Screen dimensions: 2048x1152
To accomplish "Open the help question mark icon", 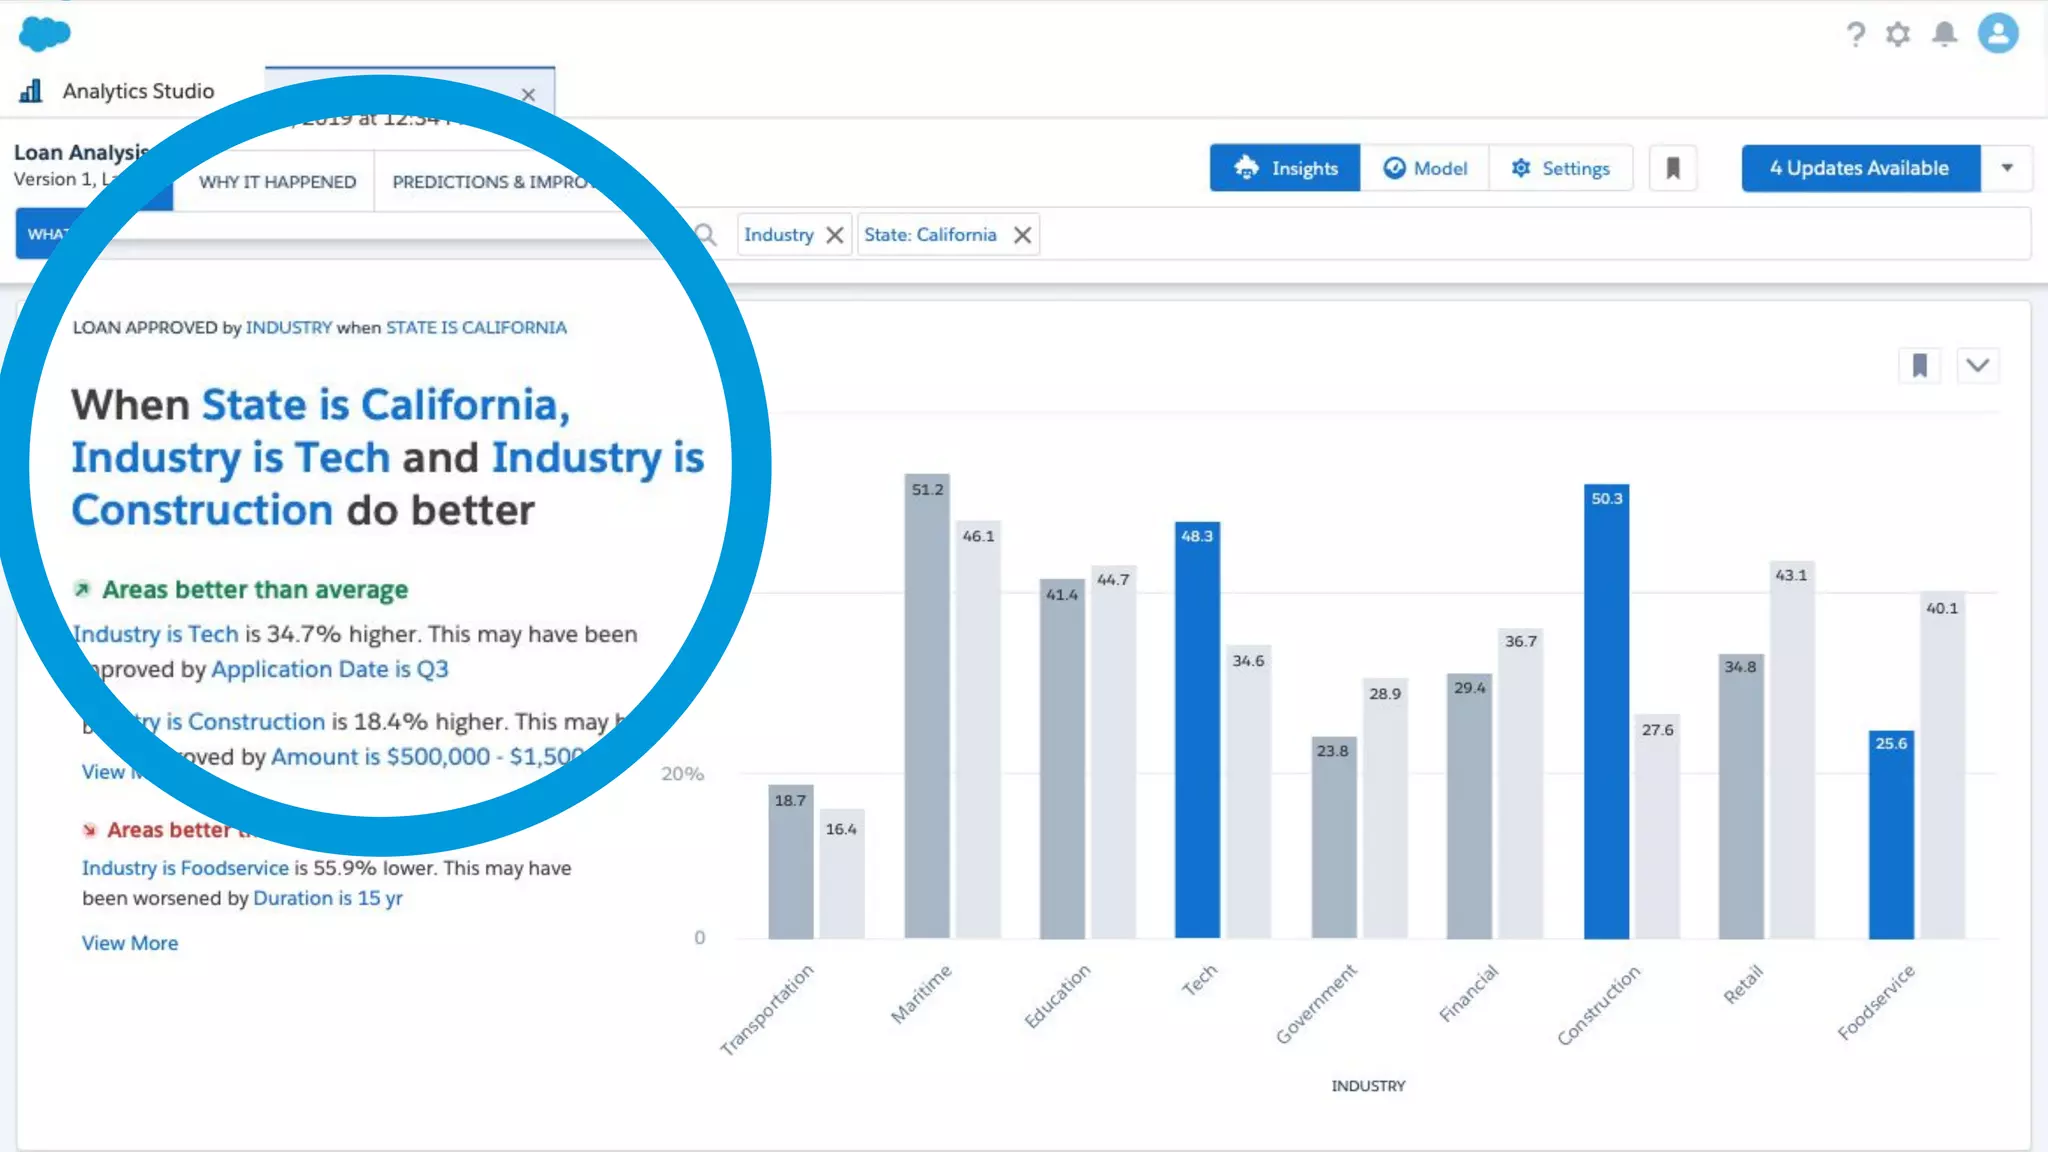I will pos(1855,35).
